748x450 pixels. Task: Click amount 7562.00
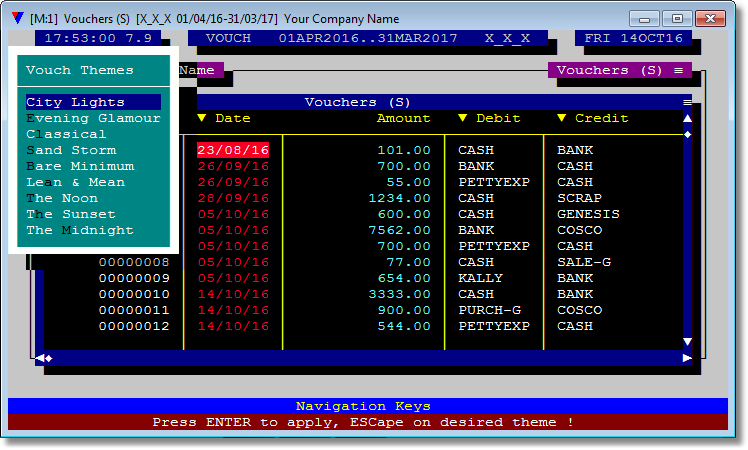point(399,230)
